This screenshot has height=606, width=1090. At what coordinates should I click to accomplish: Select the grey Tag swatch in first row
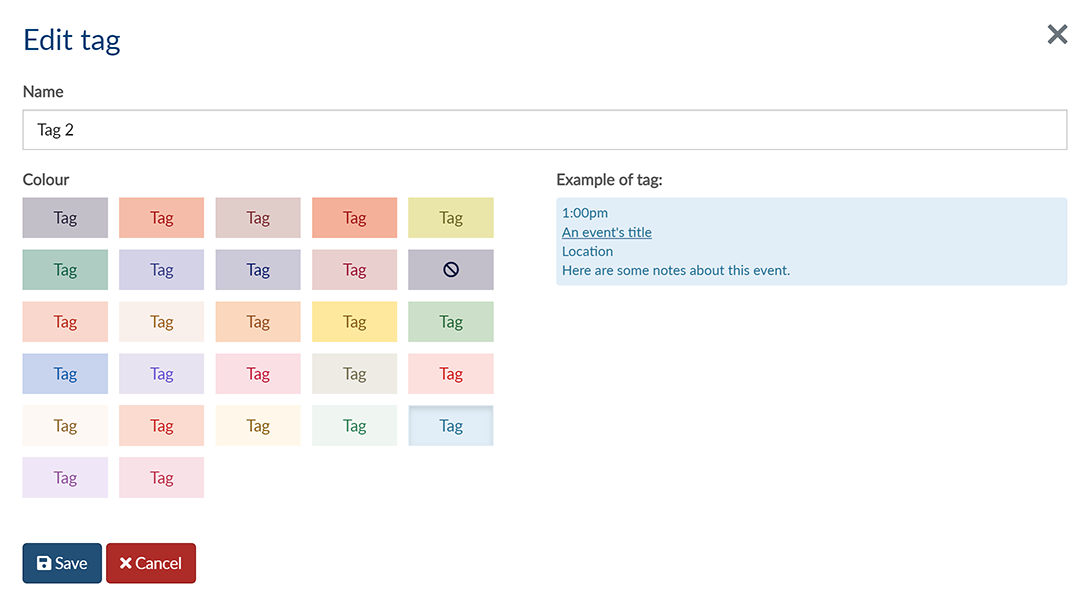[65, 218]
